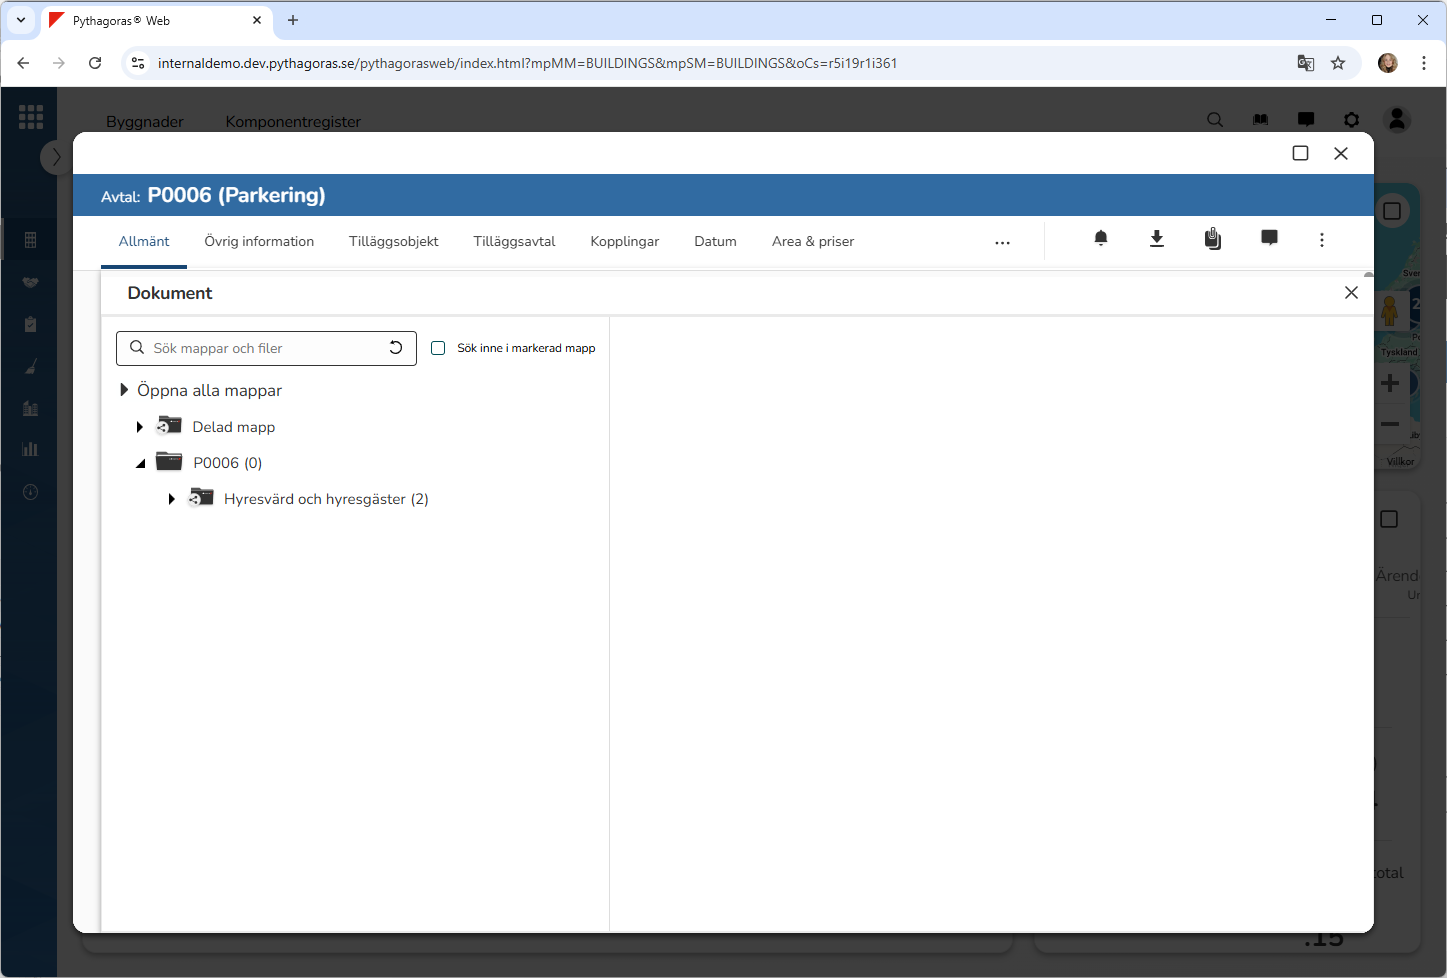Switch to the Övrig information tab
The width and height of the screenshot is (1447, 978).
point(259,242)
